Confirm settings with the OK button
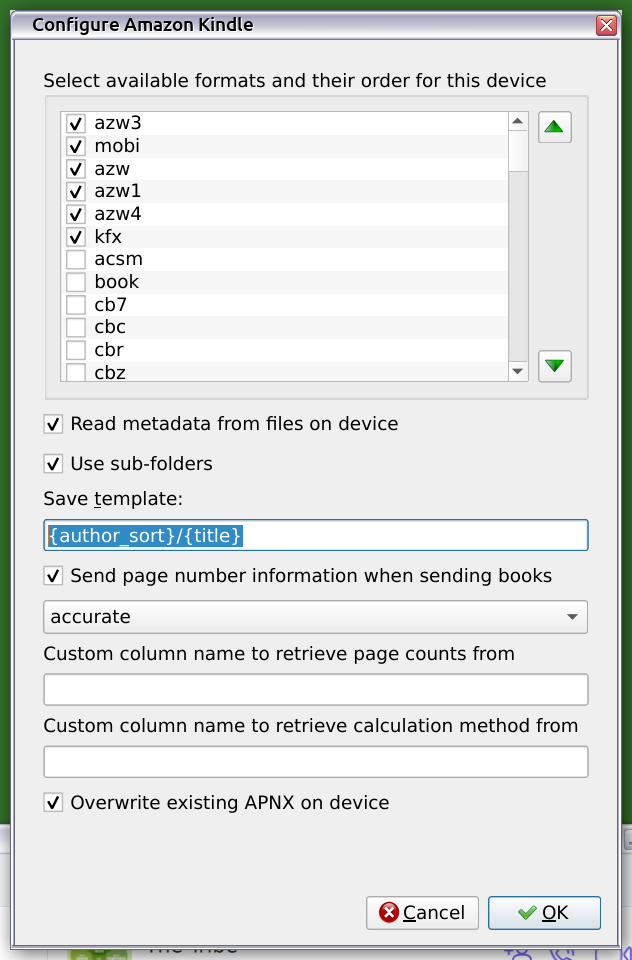632x960 pixels. (x=544, y=913)
